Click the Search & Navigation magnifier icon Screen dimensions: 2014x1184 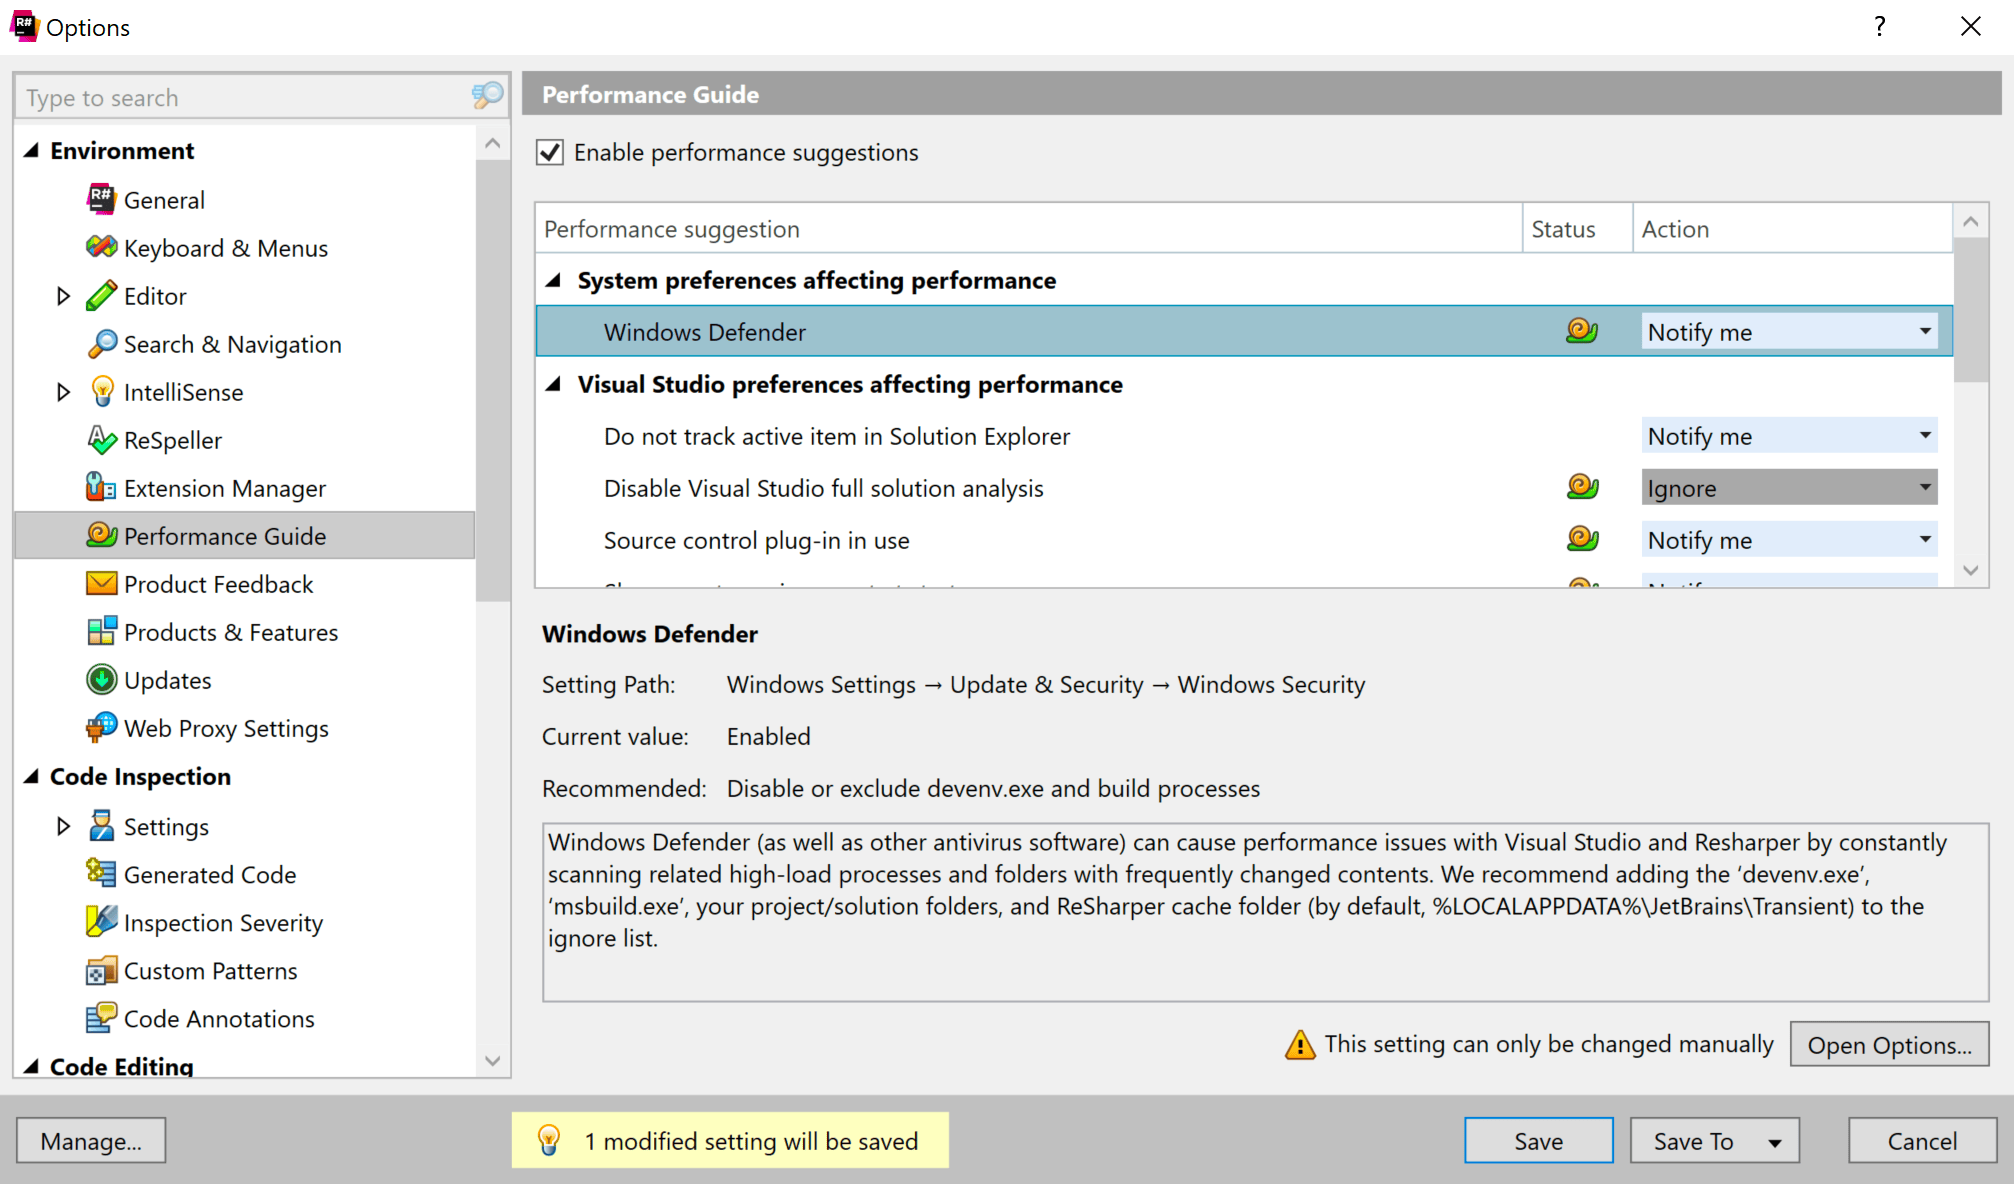pos(101,344)
